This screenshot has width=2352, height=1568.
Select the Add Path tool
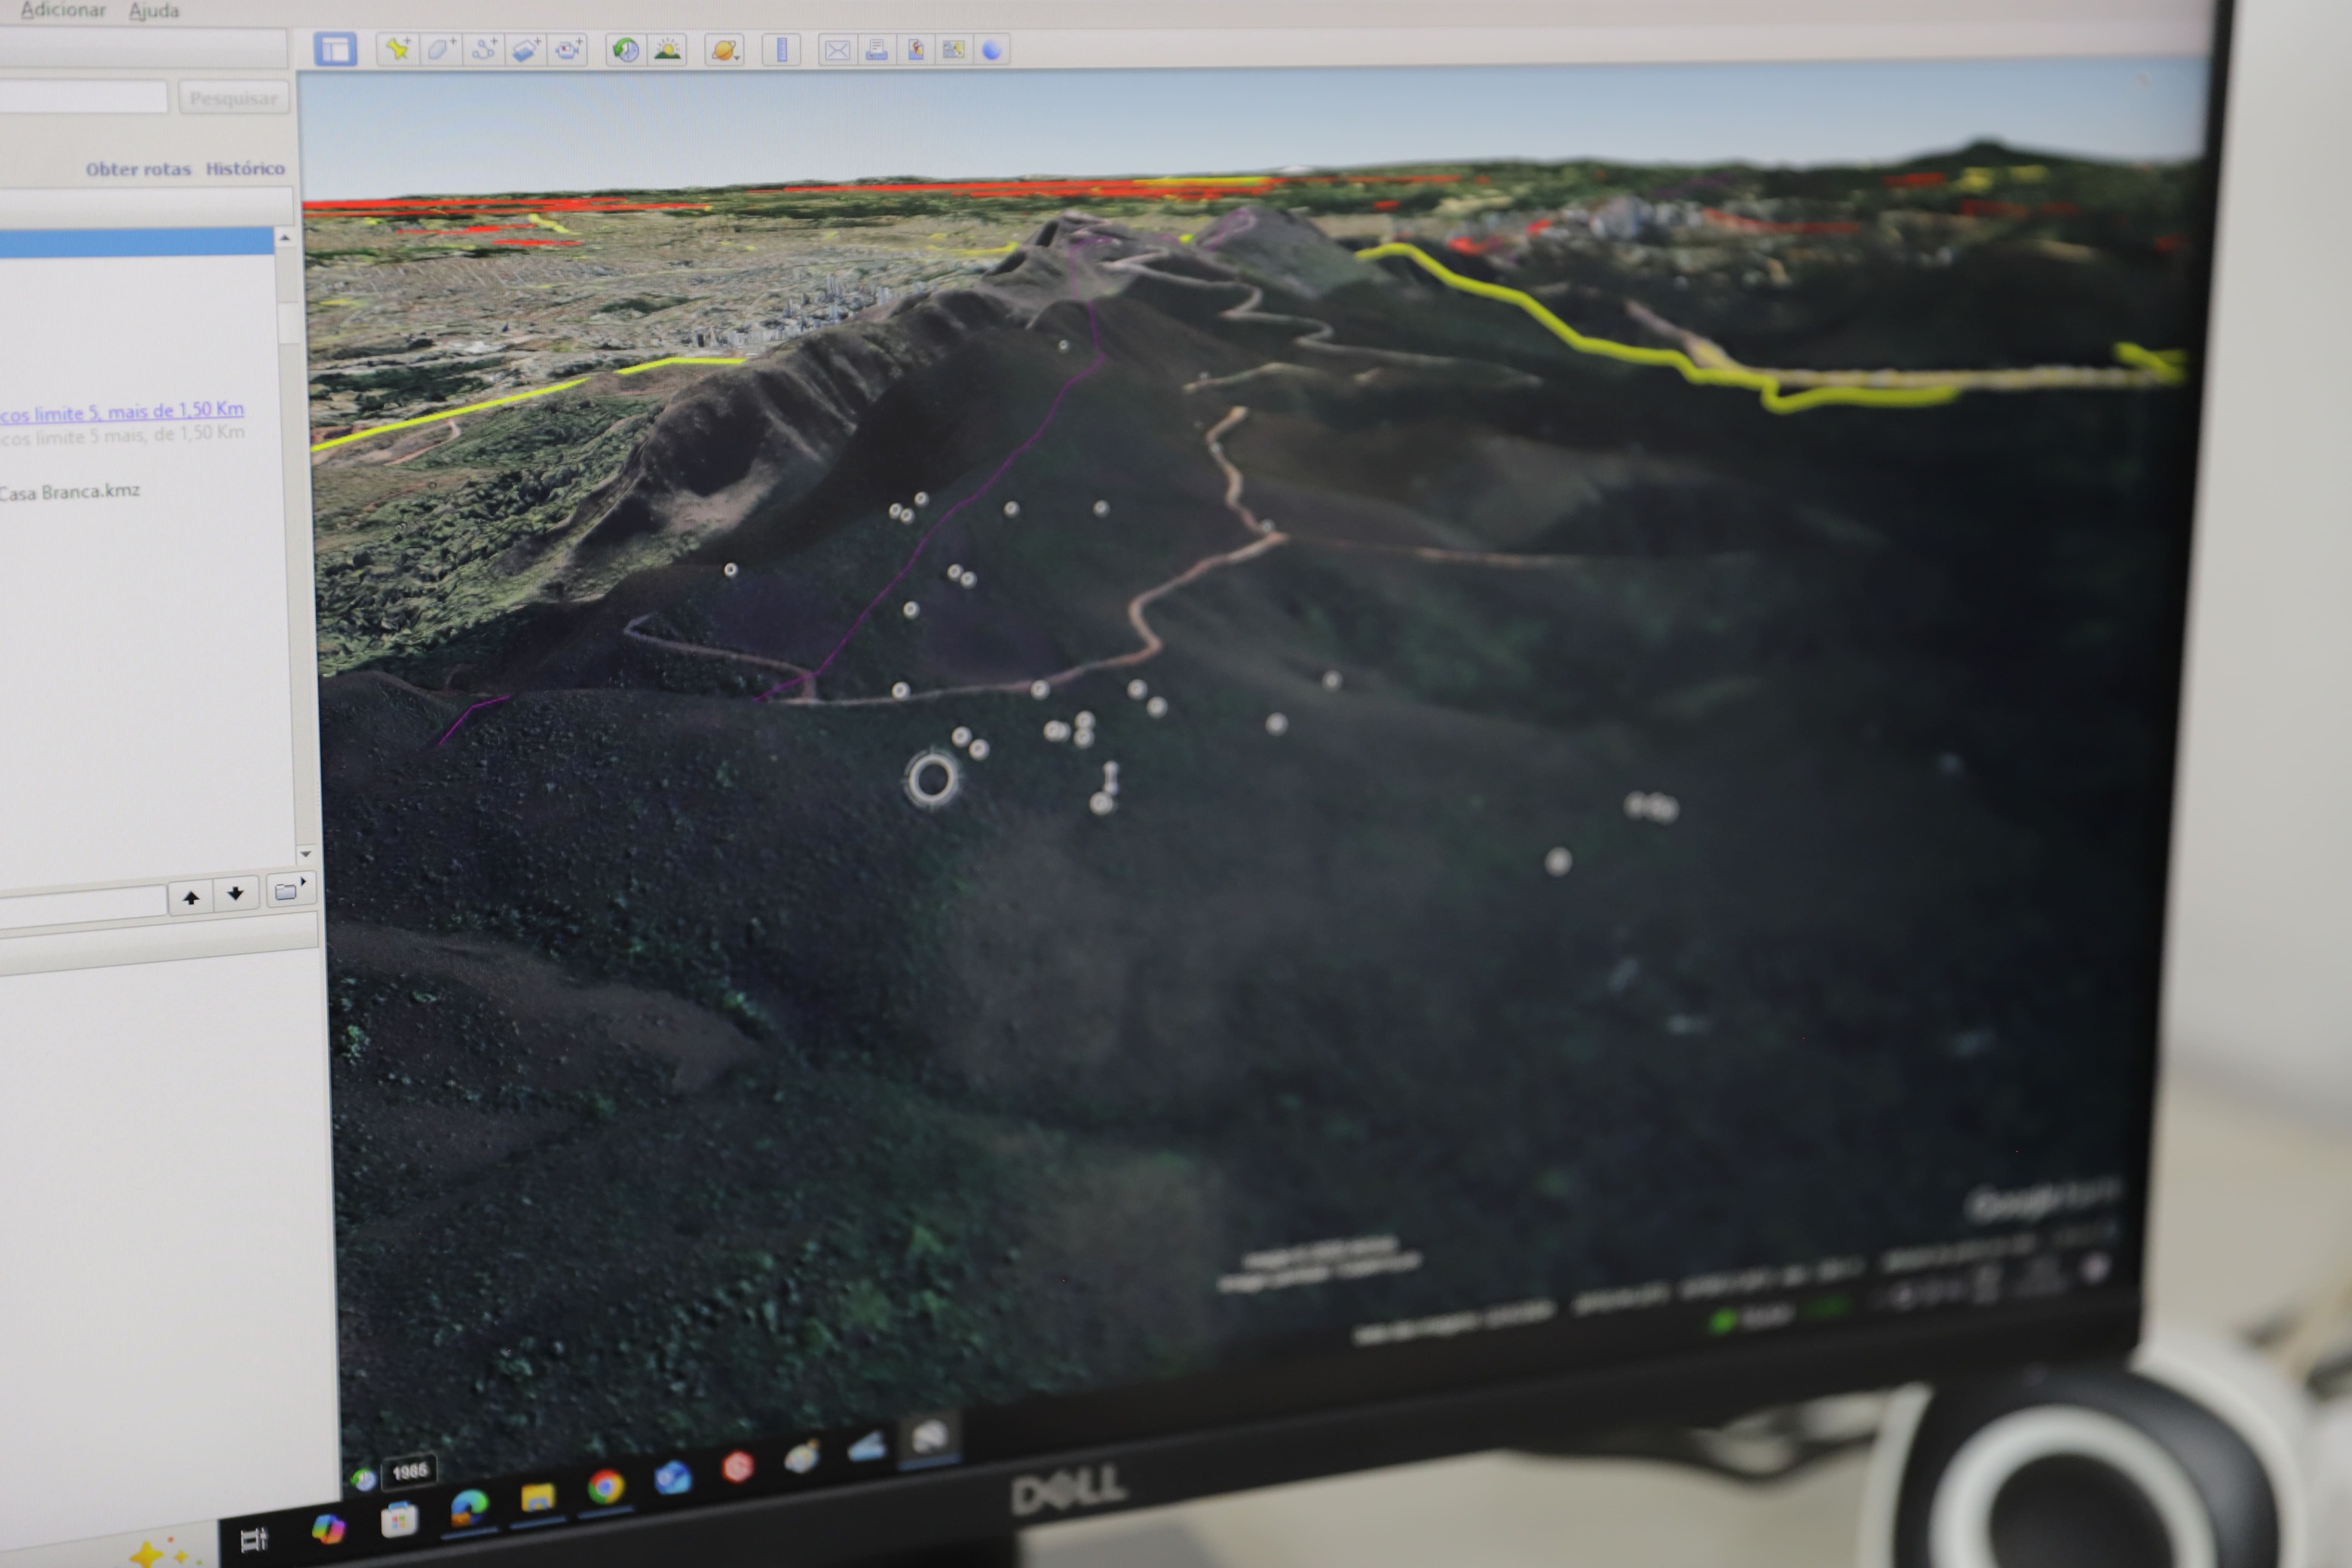pyautogui.click(x=484, y=49)
